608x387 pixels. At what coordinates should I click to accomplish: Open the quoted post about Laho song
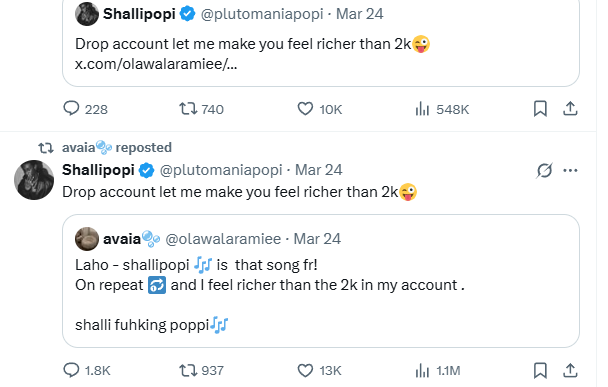(321, 281)
